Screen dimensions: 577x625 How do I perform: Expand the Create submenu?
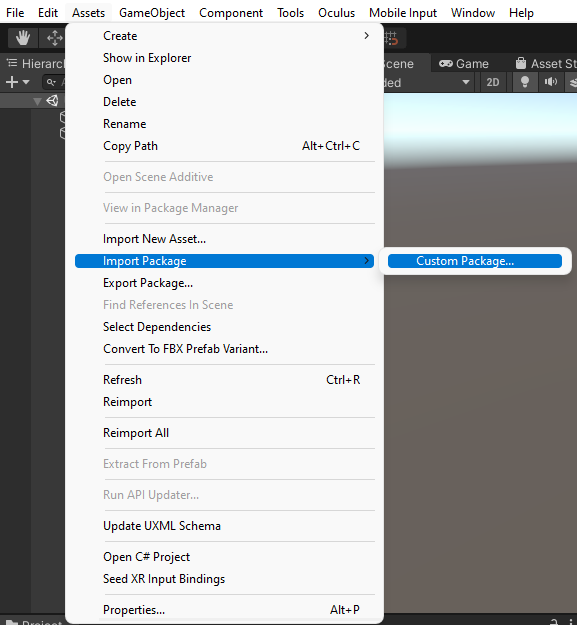click(224, 36)
